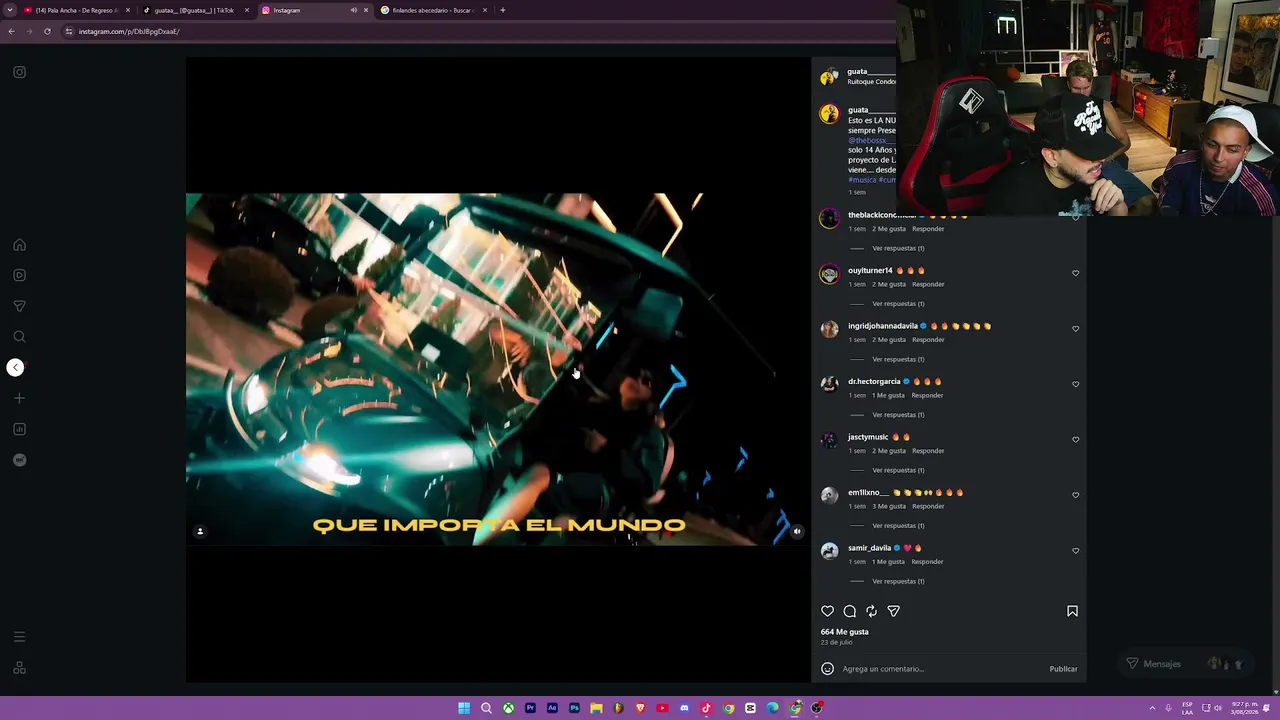Image resolution: width=1280 pixels, height=720 pixels.
Task: Repost the post with the repost icon
Action: (871, 611)
